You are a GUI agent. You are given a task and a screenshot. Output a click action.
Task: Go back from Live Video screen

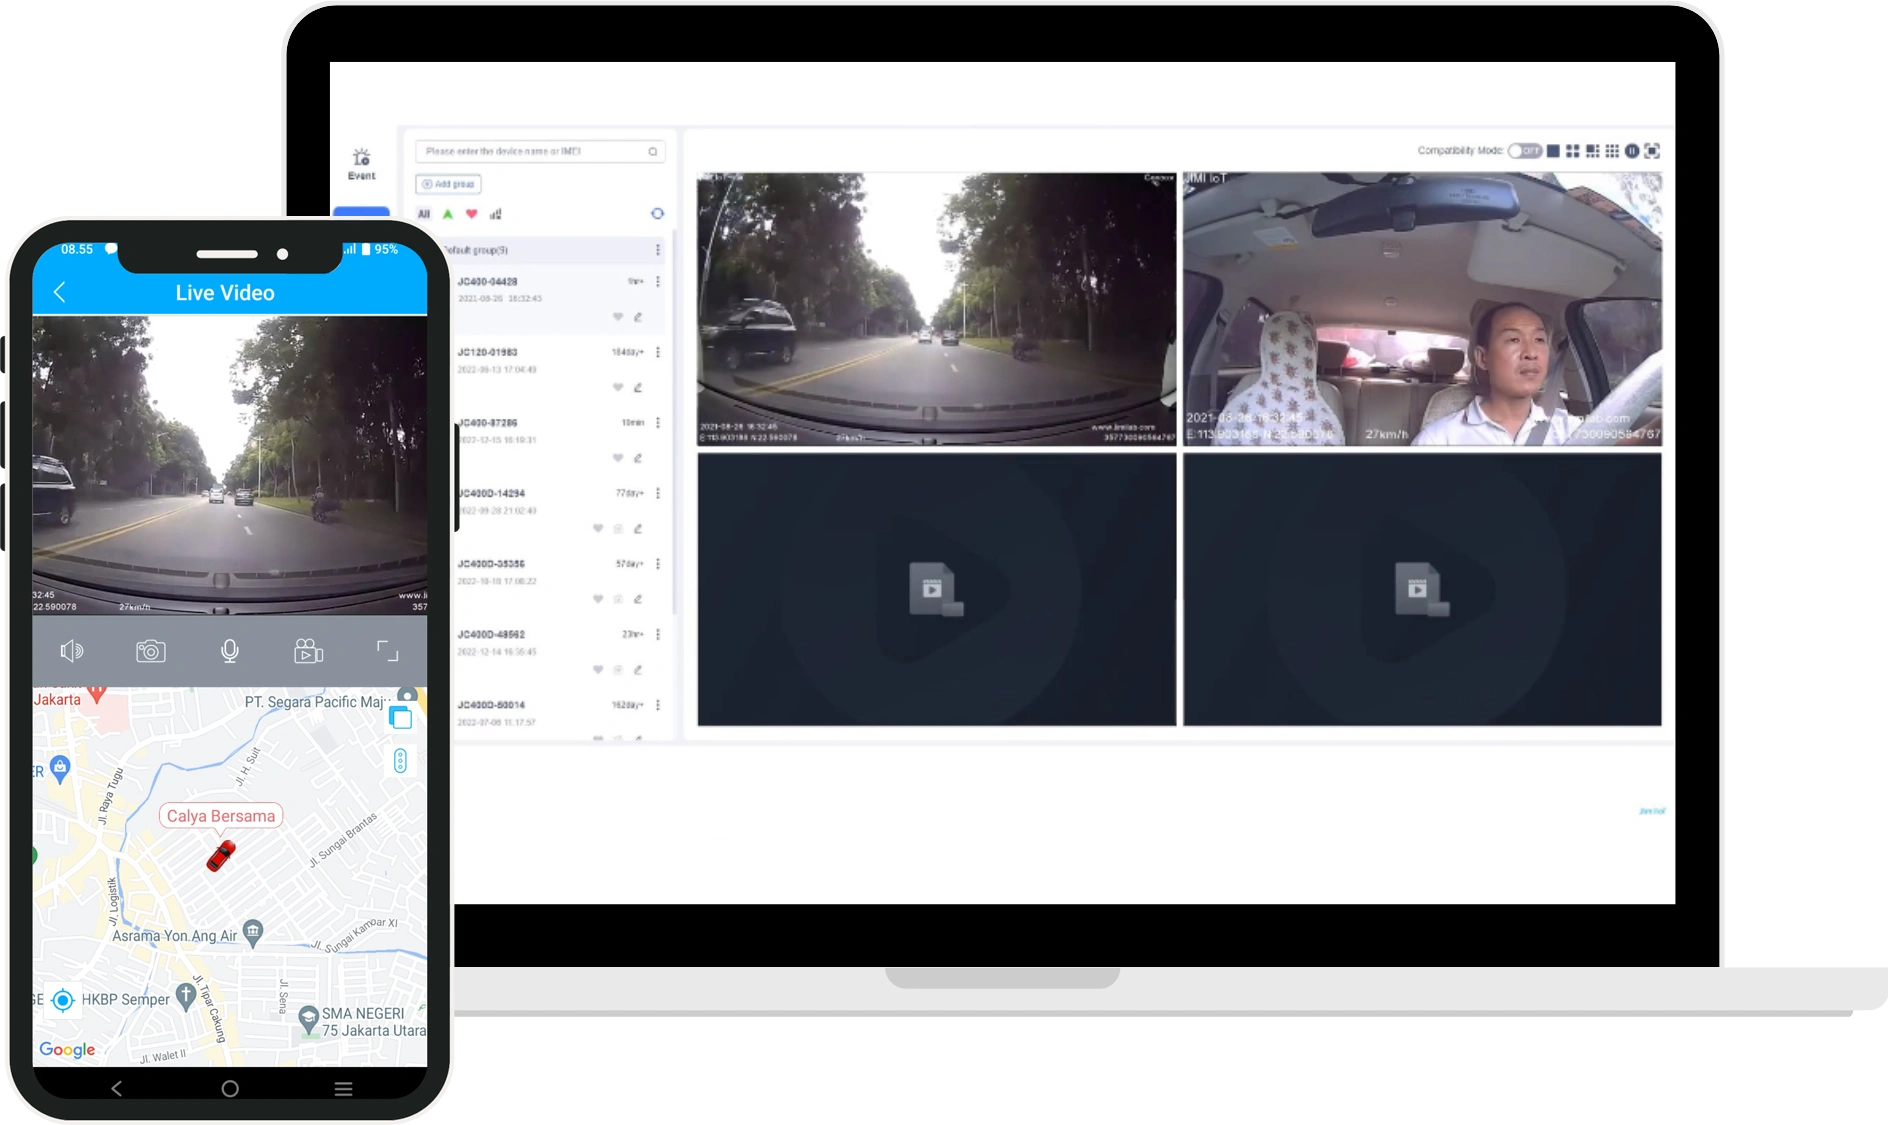point(60,292)
